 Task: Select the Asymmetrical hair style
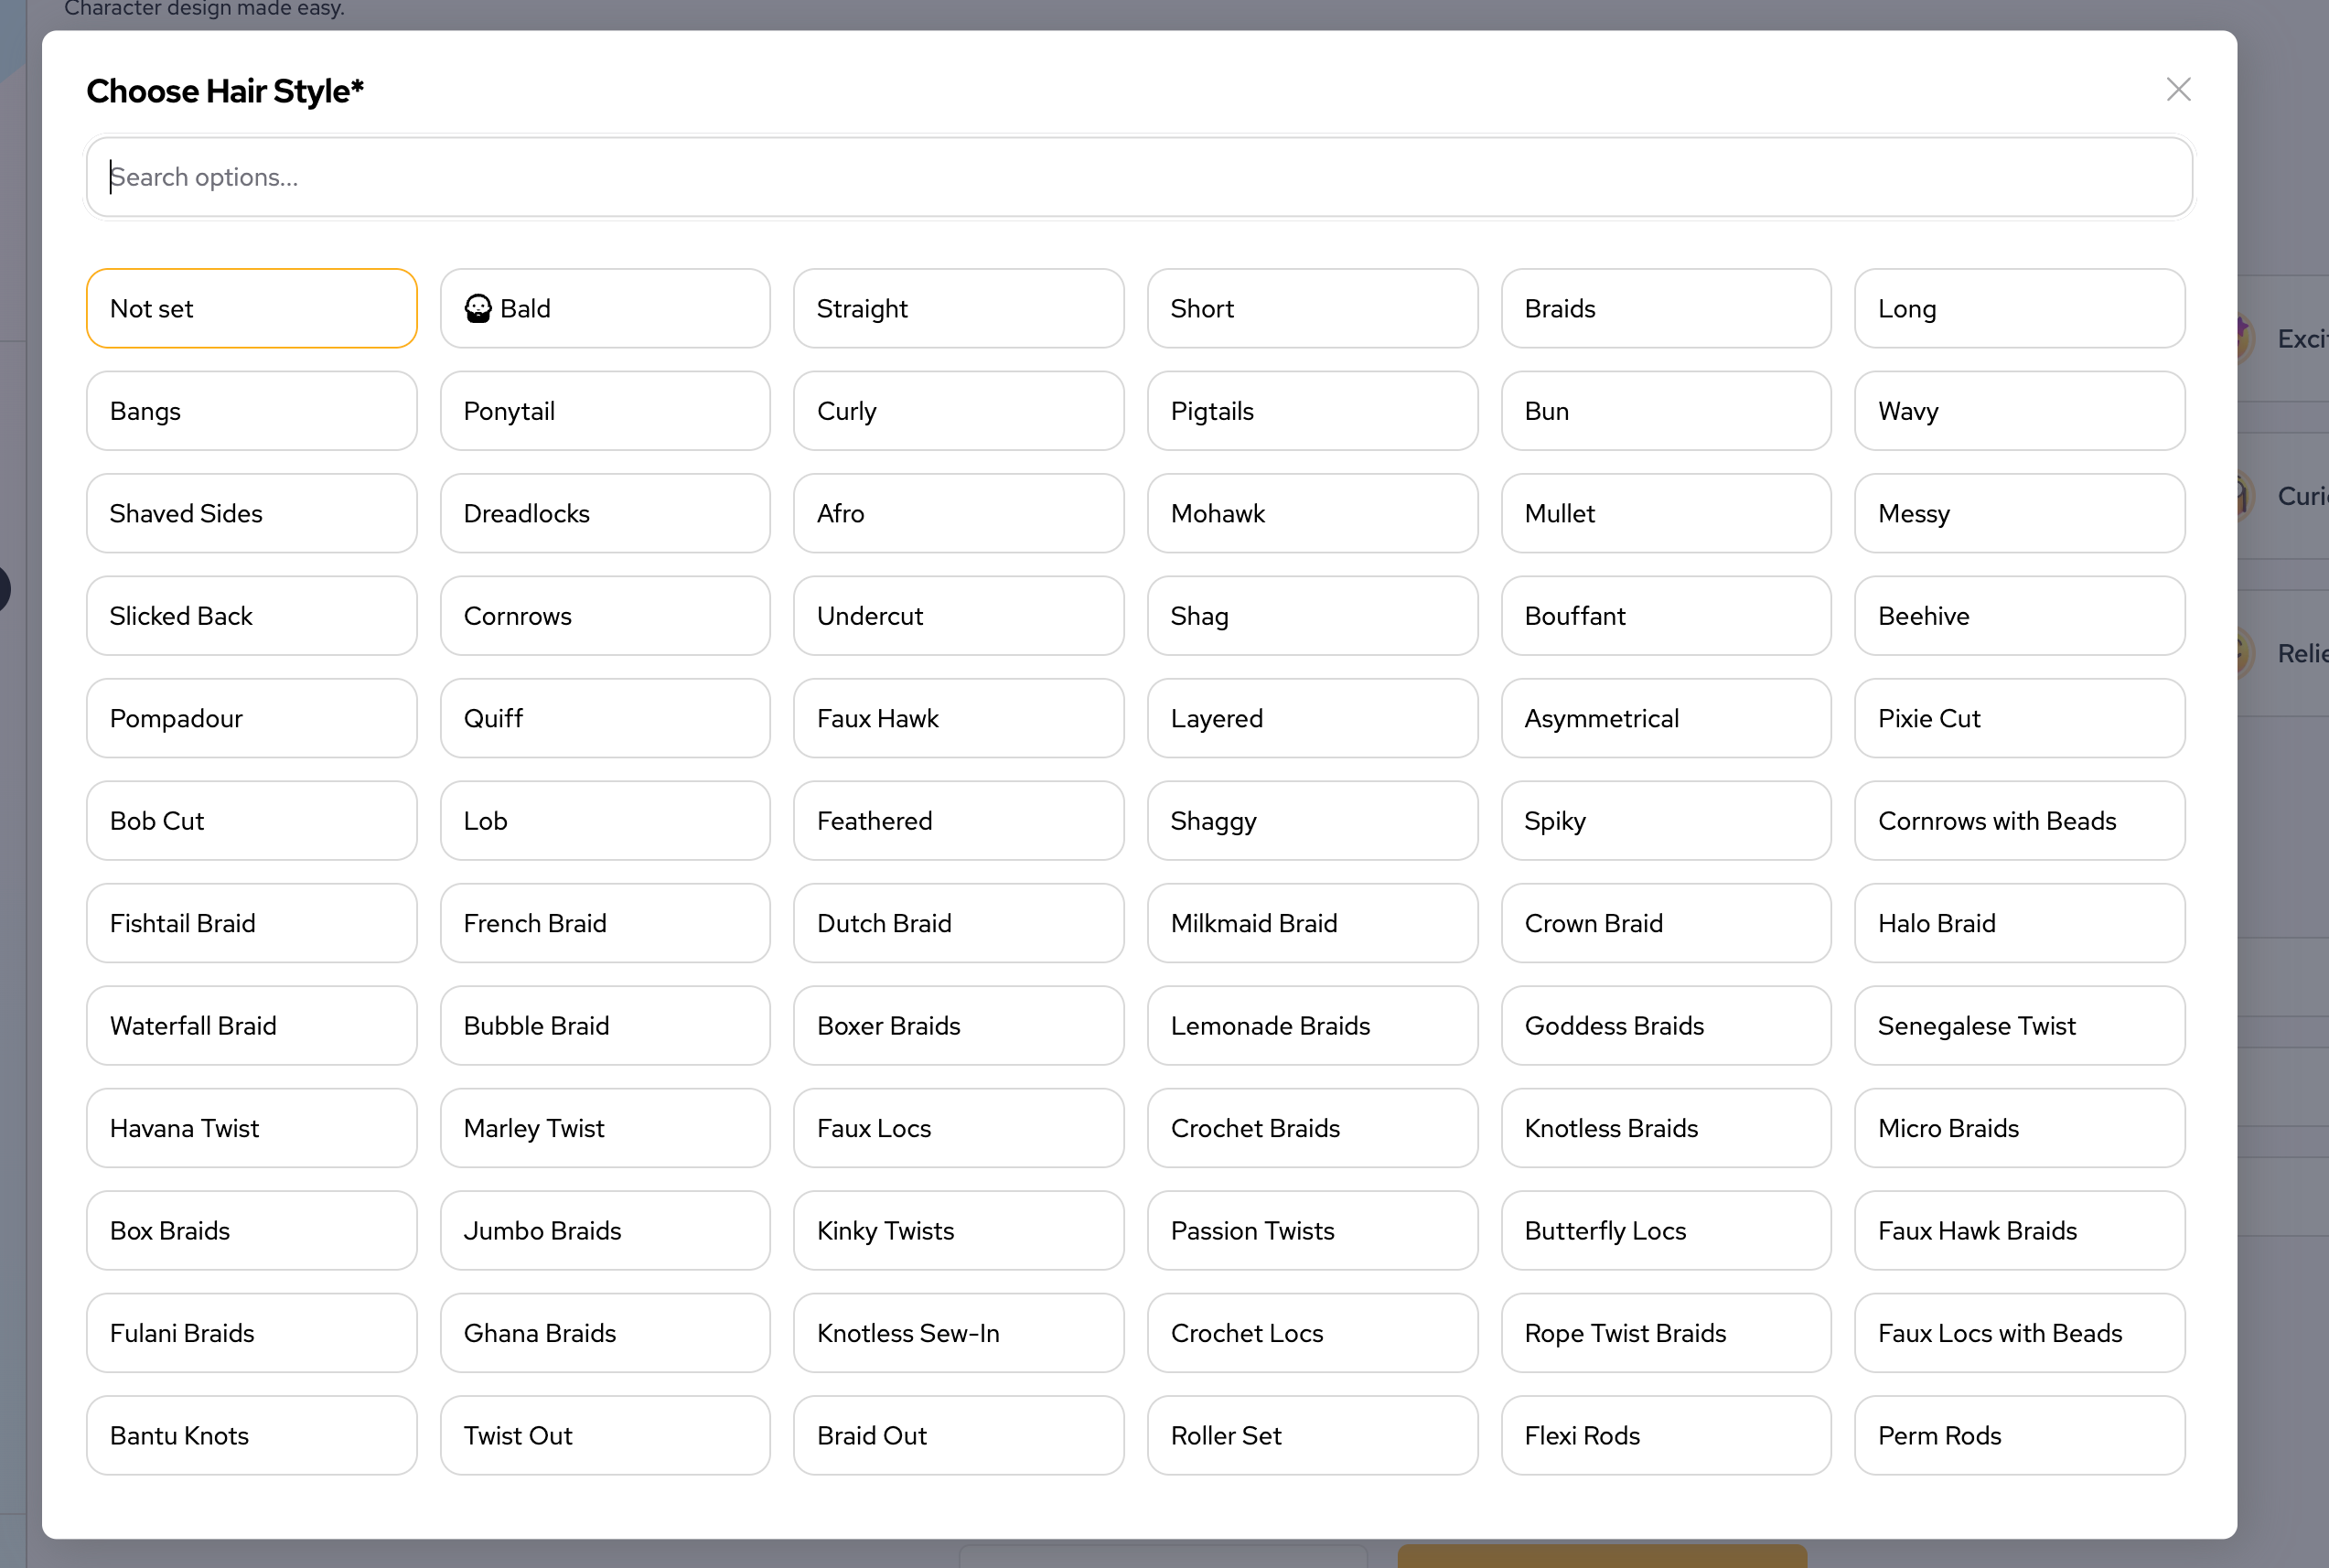pyautogui.click(x=1665, y=718)
